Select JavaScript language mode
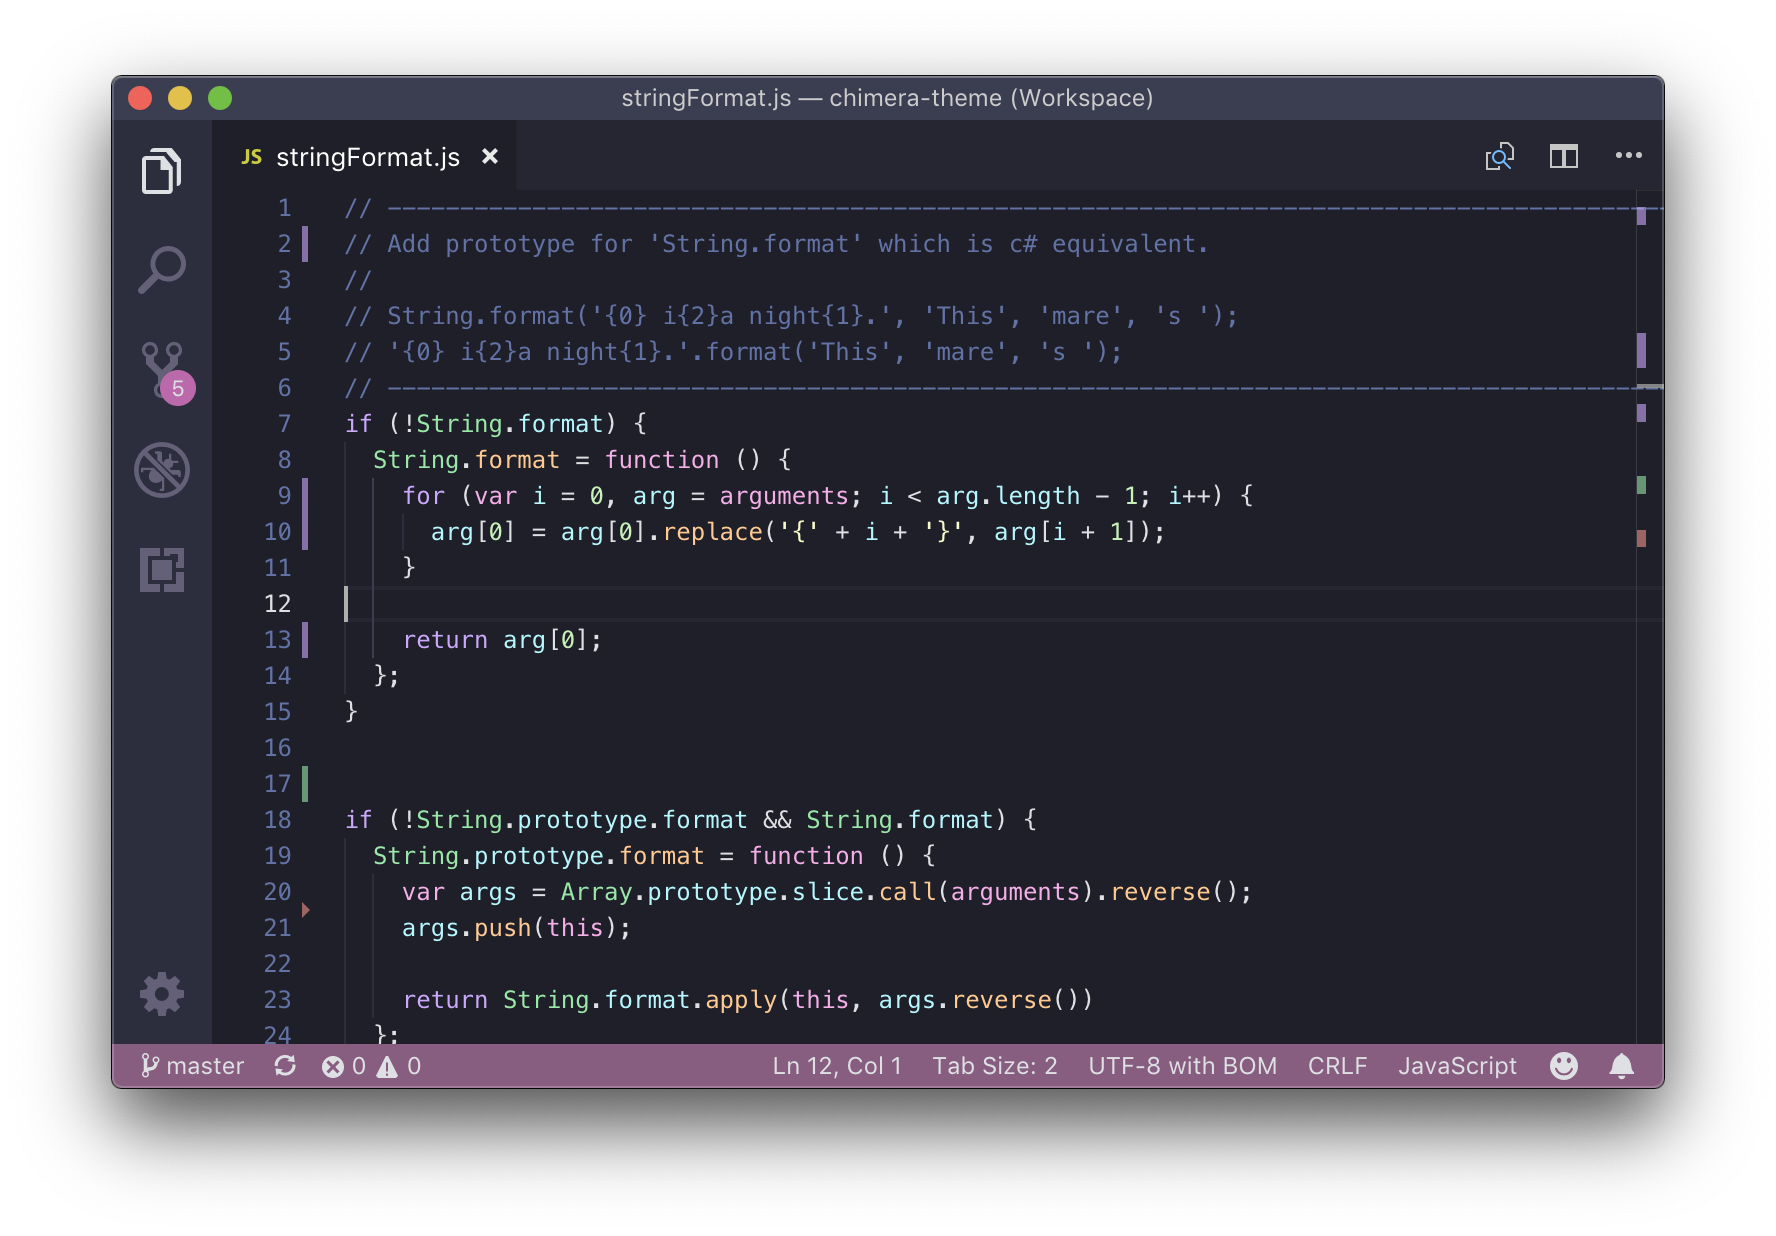 pyautogui.click(x=1457, y=1066)
